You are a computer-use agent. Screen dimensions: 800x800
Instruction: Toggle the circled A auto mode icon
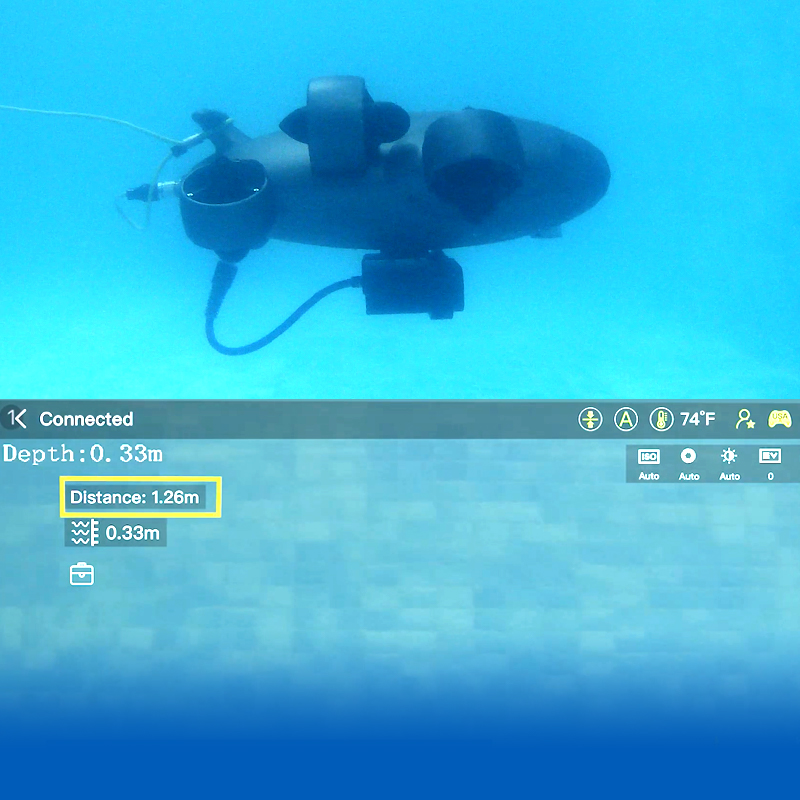tap(626, 419)
